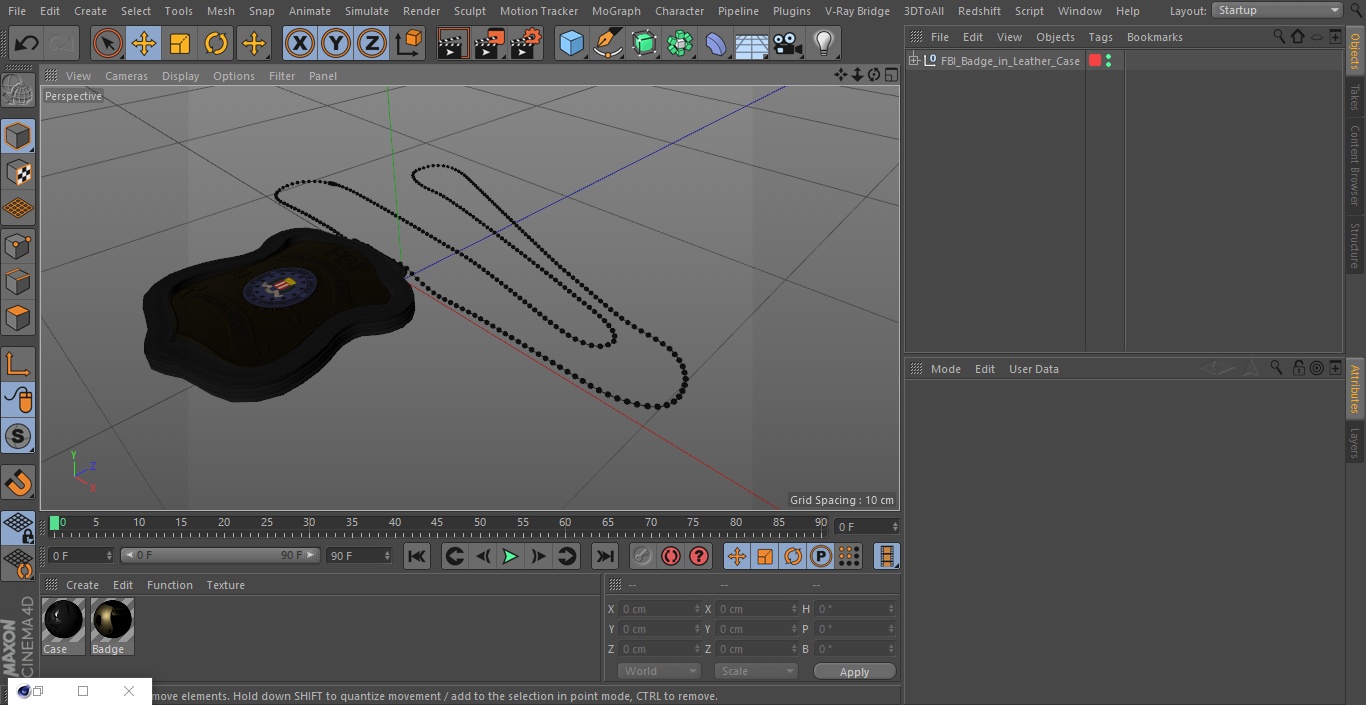The width and height of the screenshot is (1366, 705).
Task: Open the Simulate menu
Action: pos(367,11)
